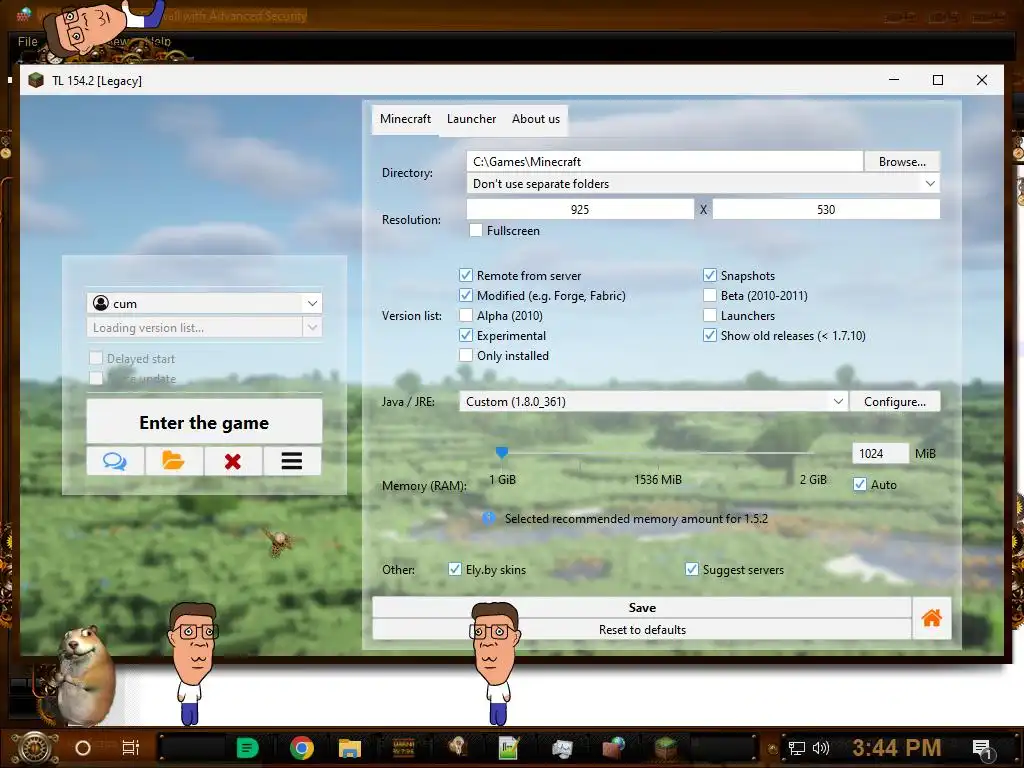Switch to the Minecraft tab
1024x768 pixels.
tap(406, 119)
